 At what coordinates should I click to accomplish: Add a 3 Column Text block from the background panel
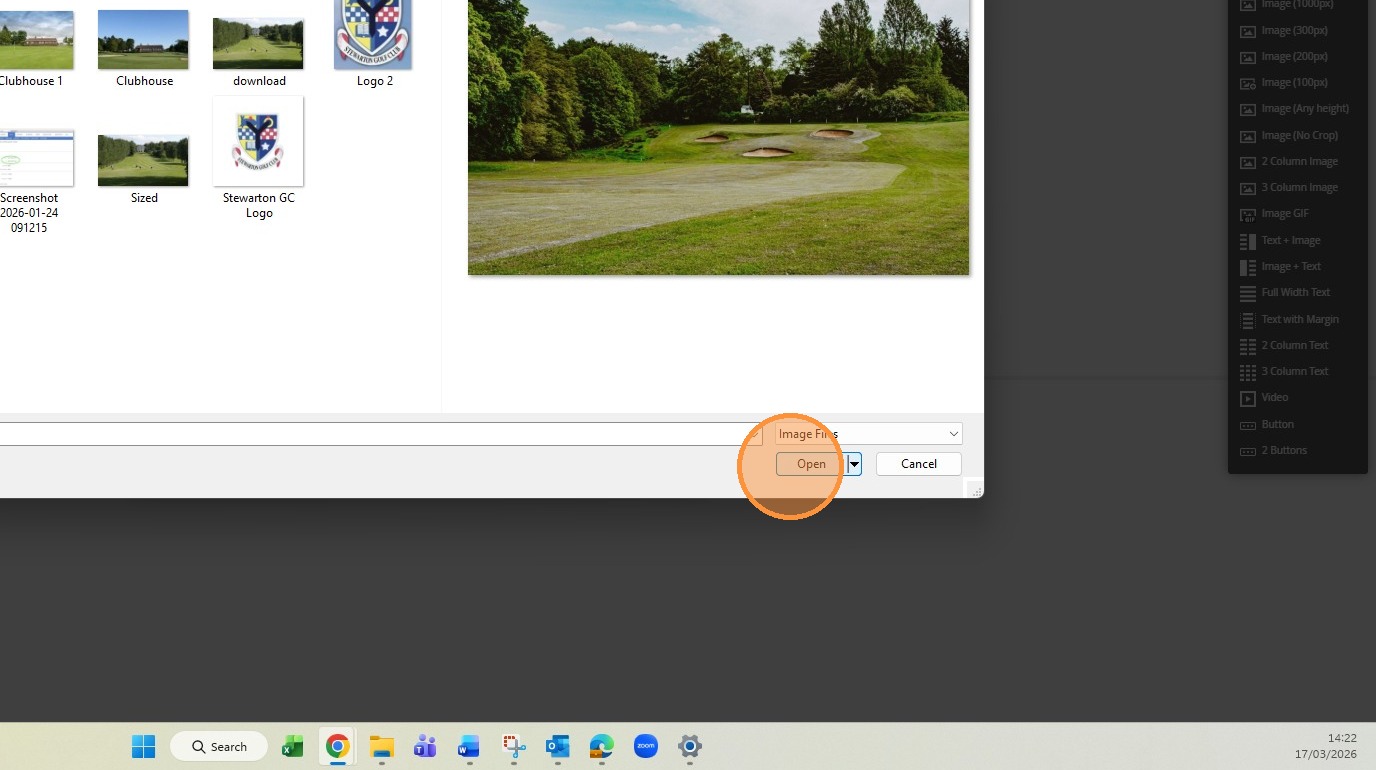(1285, 371)
